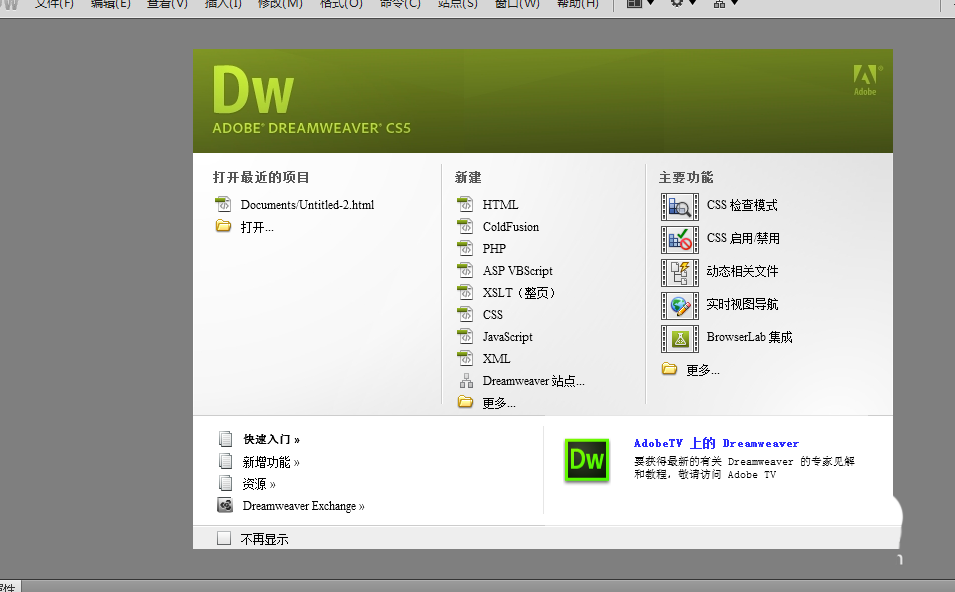
Task: Open the 快速入门 » link
Action: [272, 439]
